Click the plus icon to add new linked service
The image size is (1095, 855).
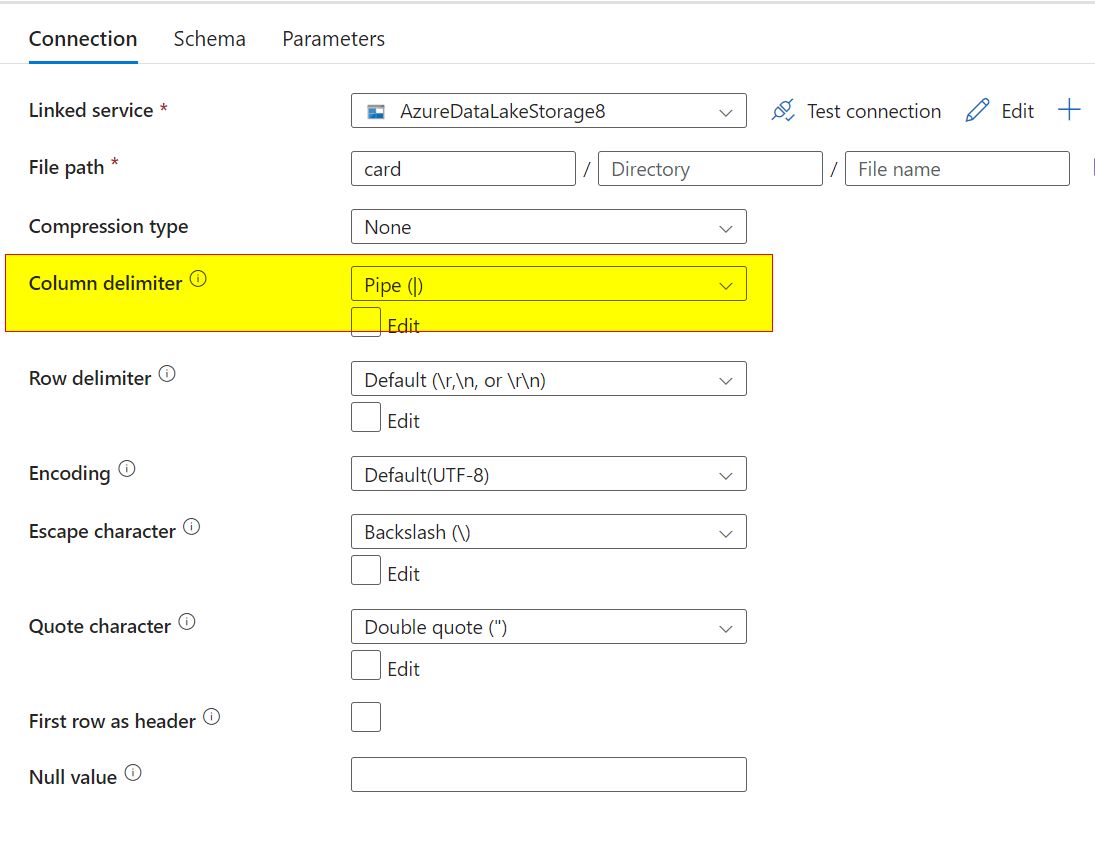[1070, 110]
